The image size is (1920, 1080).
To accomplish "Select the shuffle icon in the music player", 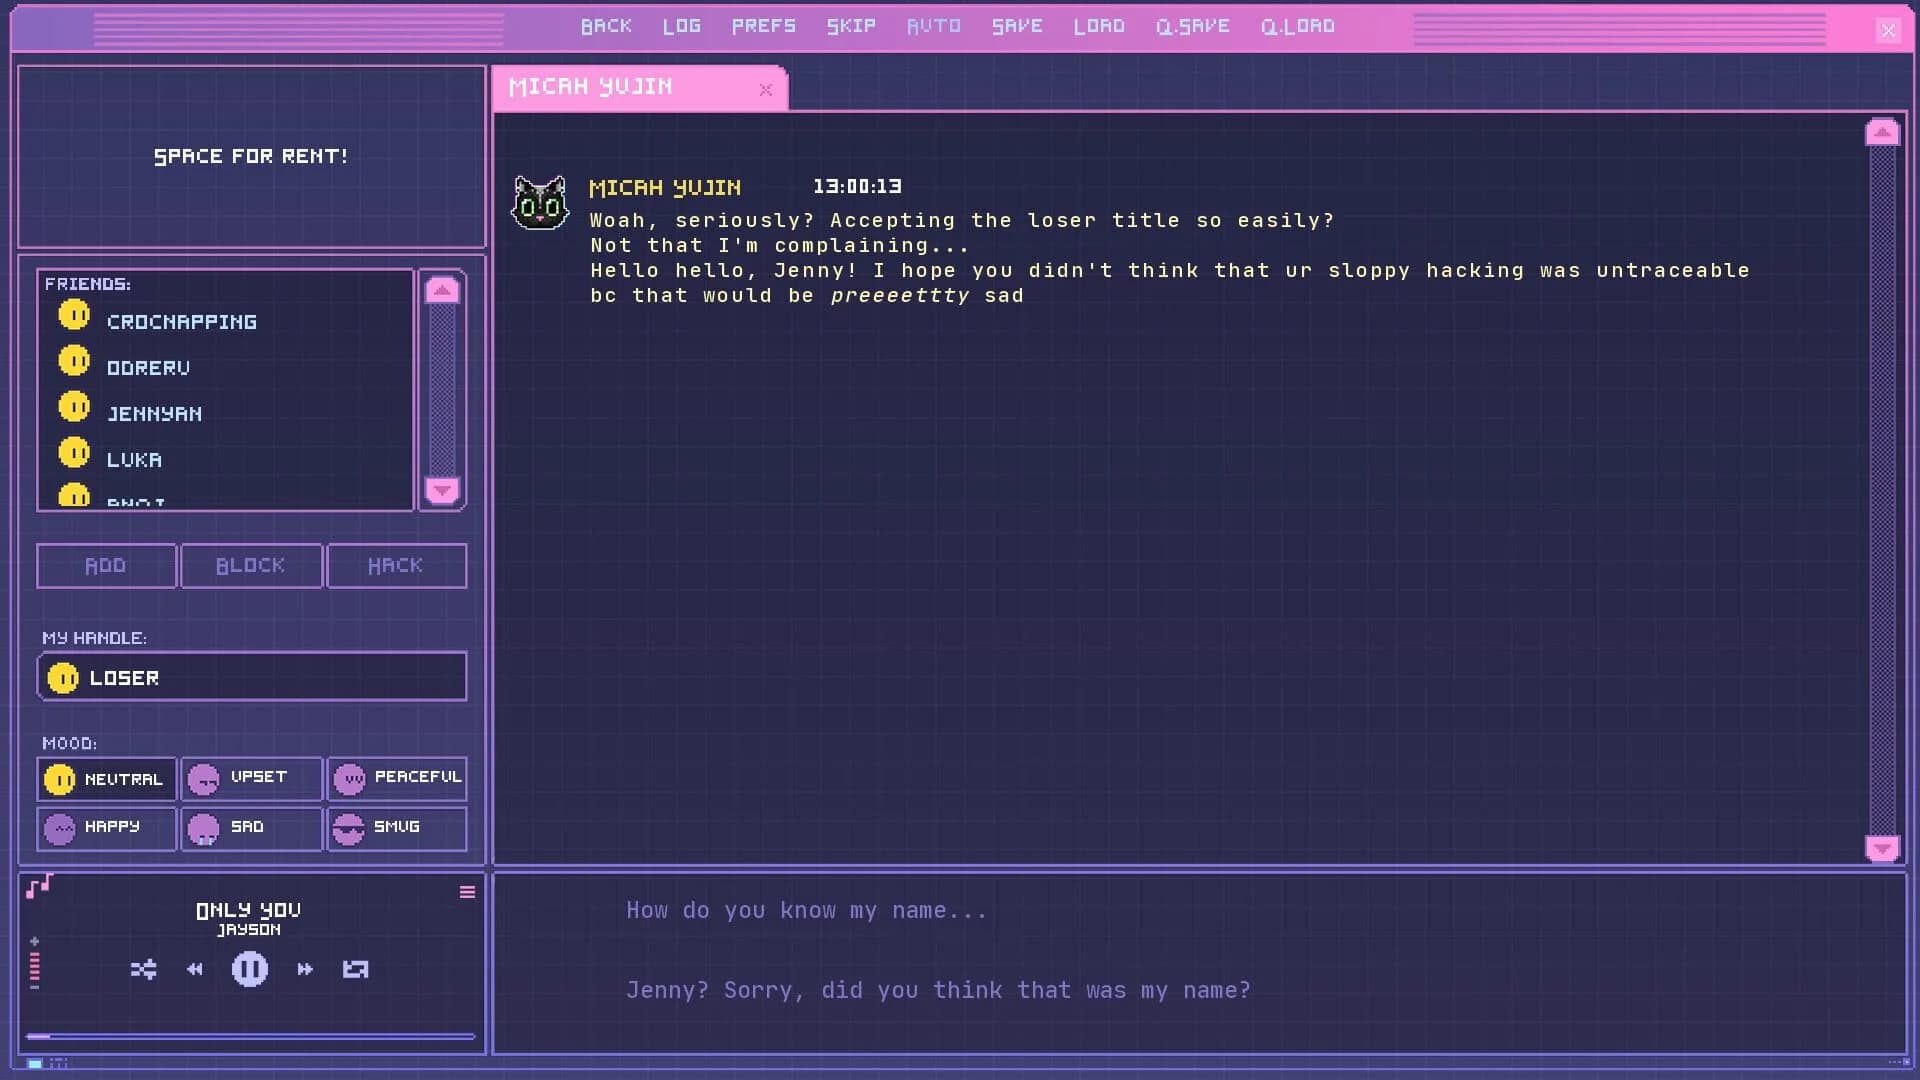I will [x=145, y=969].
